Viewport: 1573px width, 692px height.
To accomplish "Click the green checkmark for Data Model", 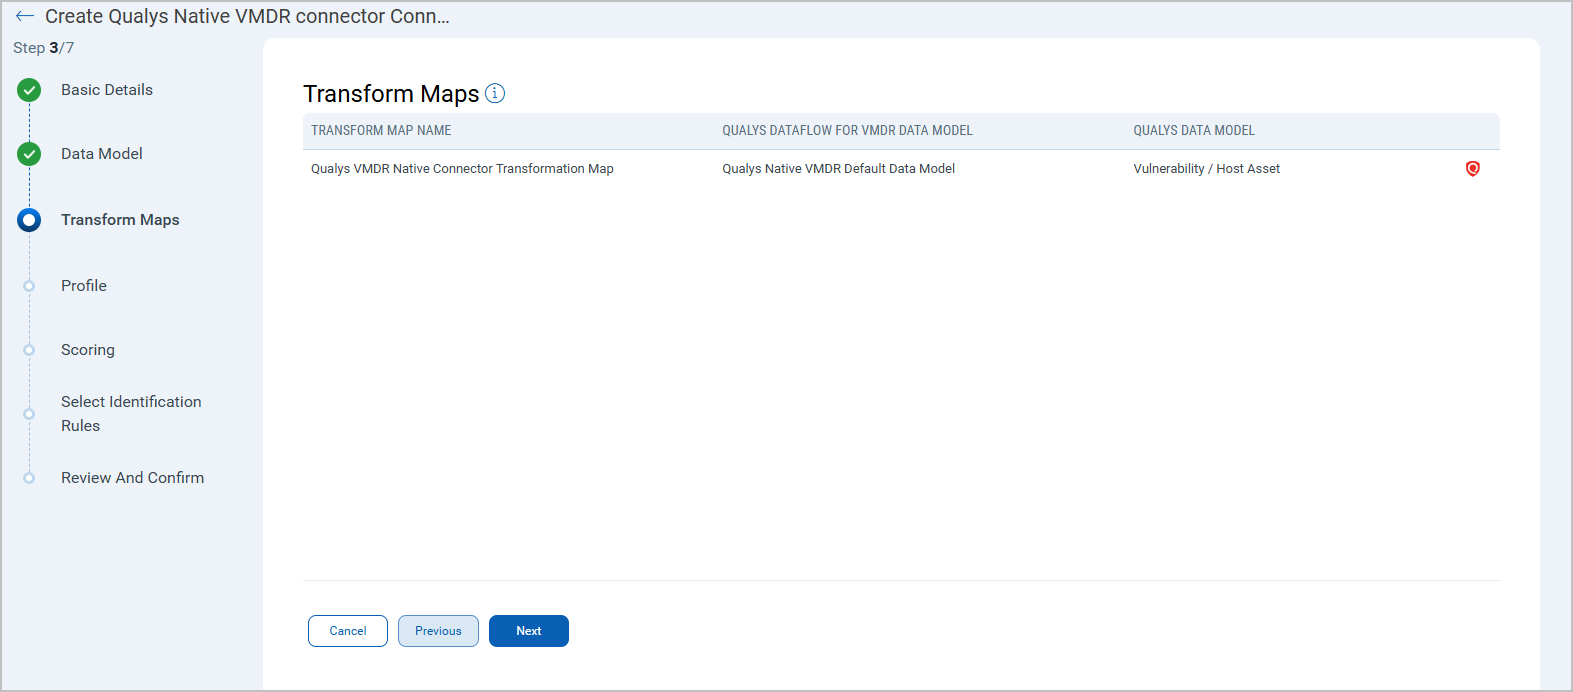I will coord(29,154).
